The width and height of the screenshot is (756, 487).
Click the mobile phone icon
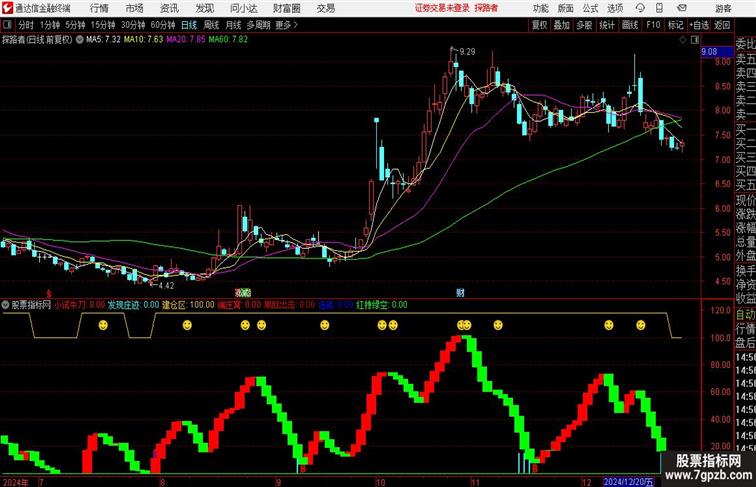click(659, 8)
